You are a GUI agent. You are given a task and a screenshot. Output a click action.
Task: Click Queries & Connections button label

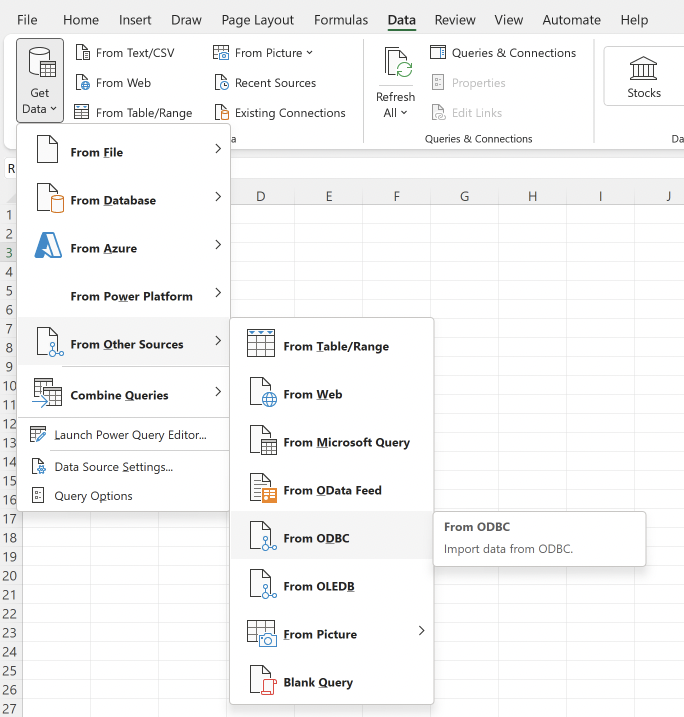(x=514, y=53)
